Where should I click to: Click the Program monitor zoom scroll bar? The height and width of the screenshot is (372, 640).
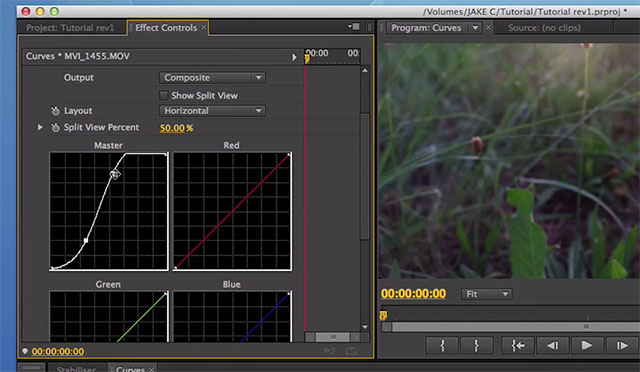click(x=515, y=327)
